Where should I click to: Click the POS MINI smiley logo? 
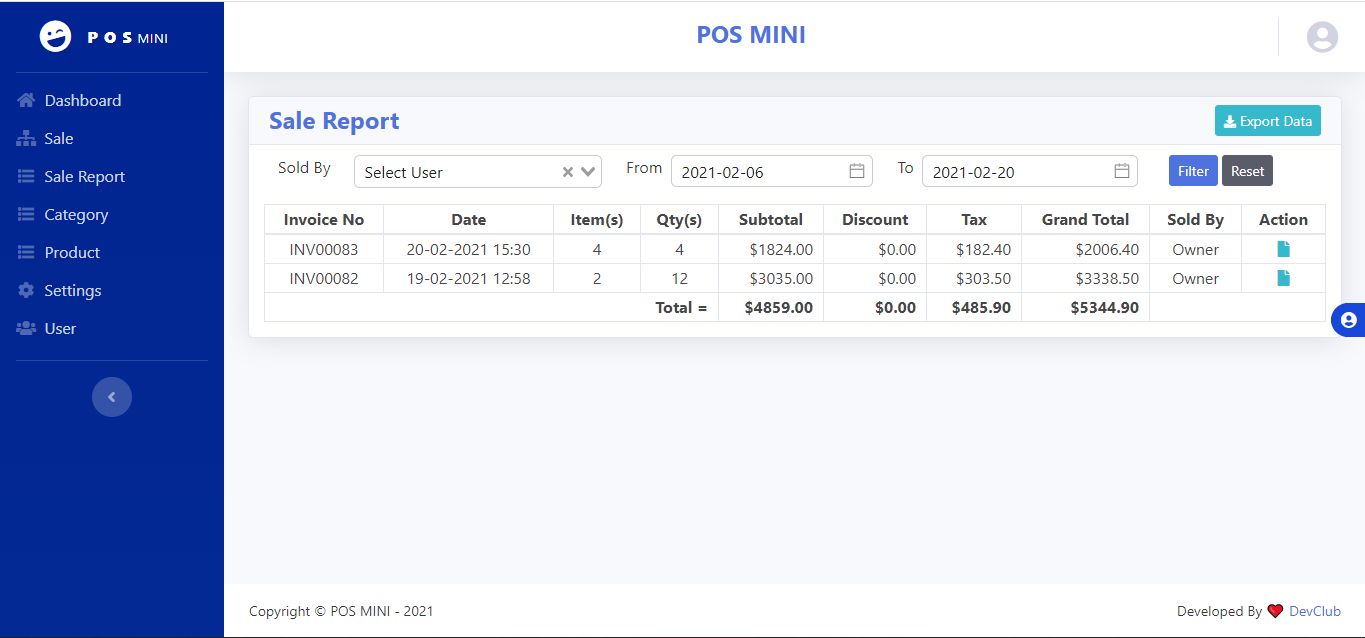(56, 37)
